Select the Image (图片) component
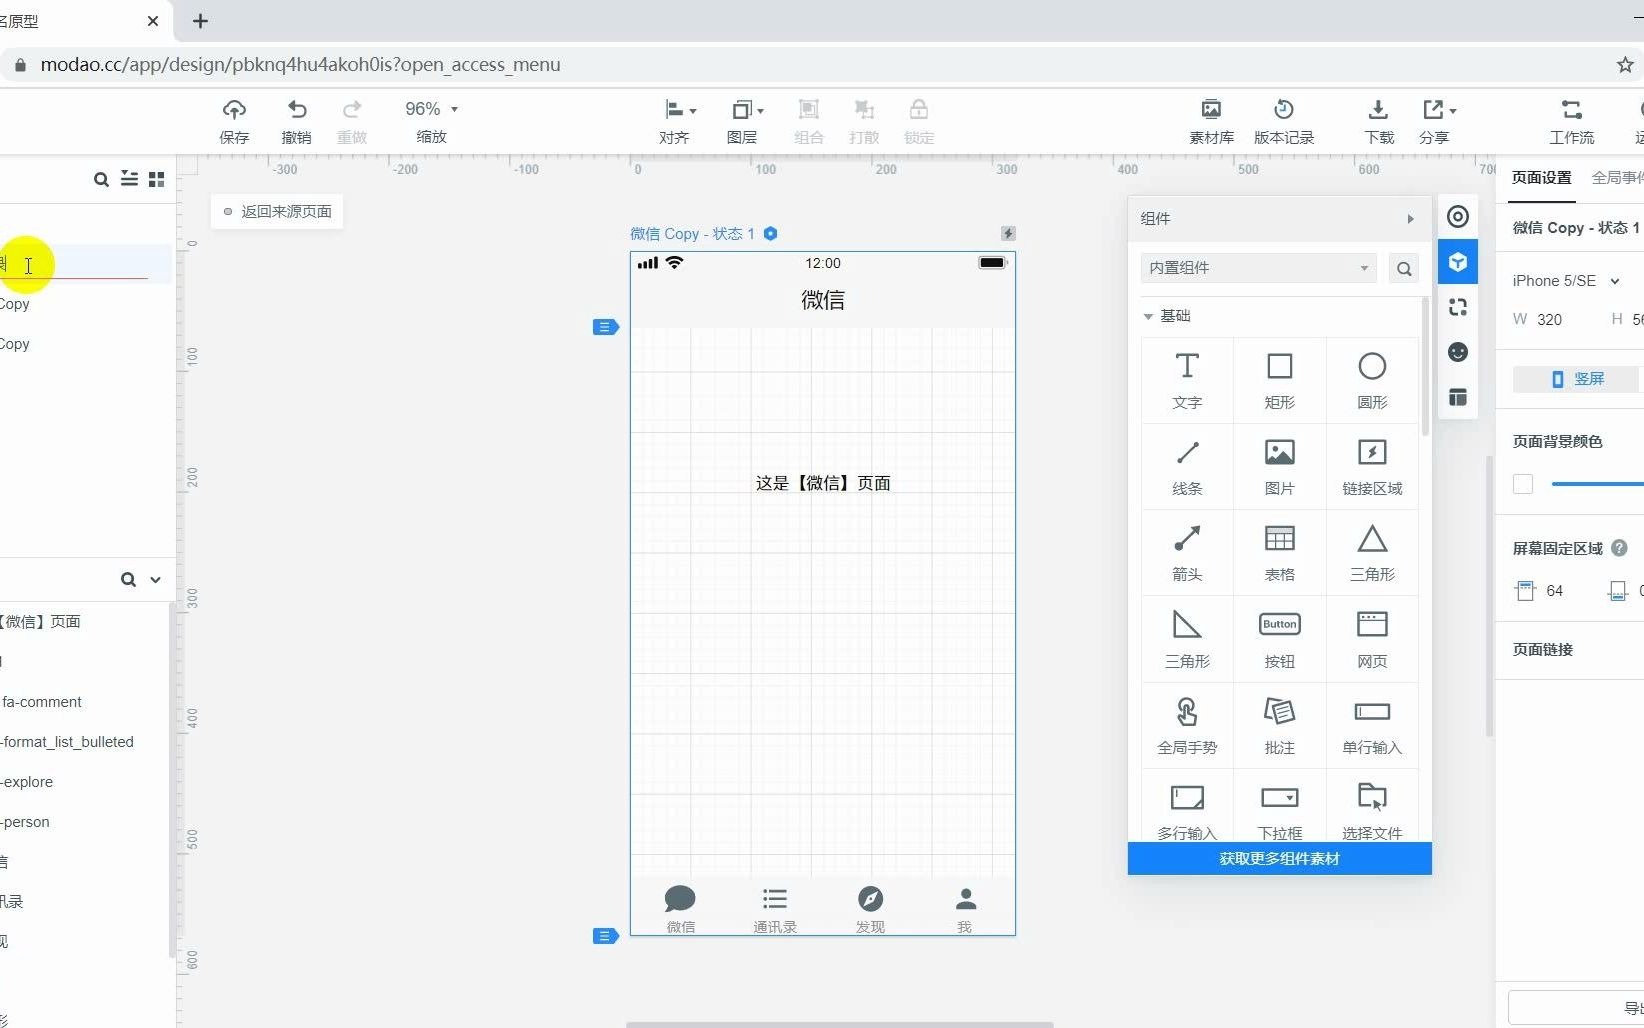The image size is (1644, 1028). (x=1279, y=467)
